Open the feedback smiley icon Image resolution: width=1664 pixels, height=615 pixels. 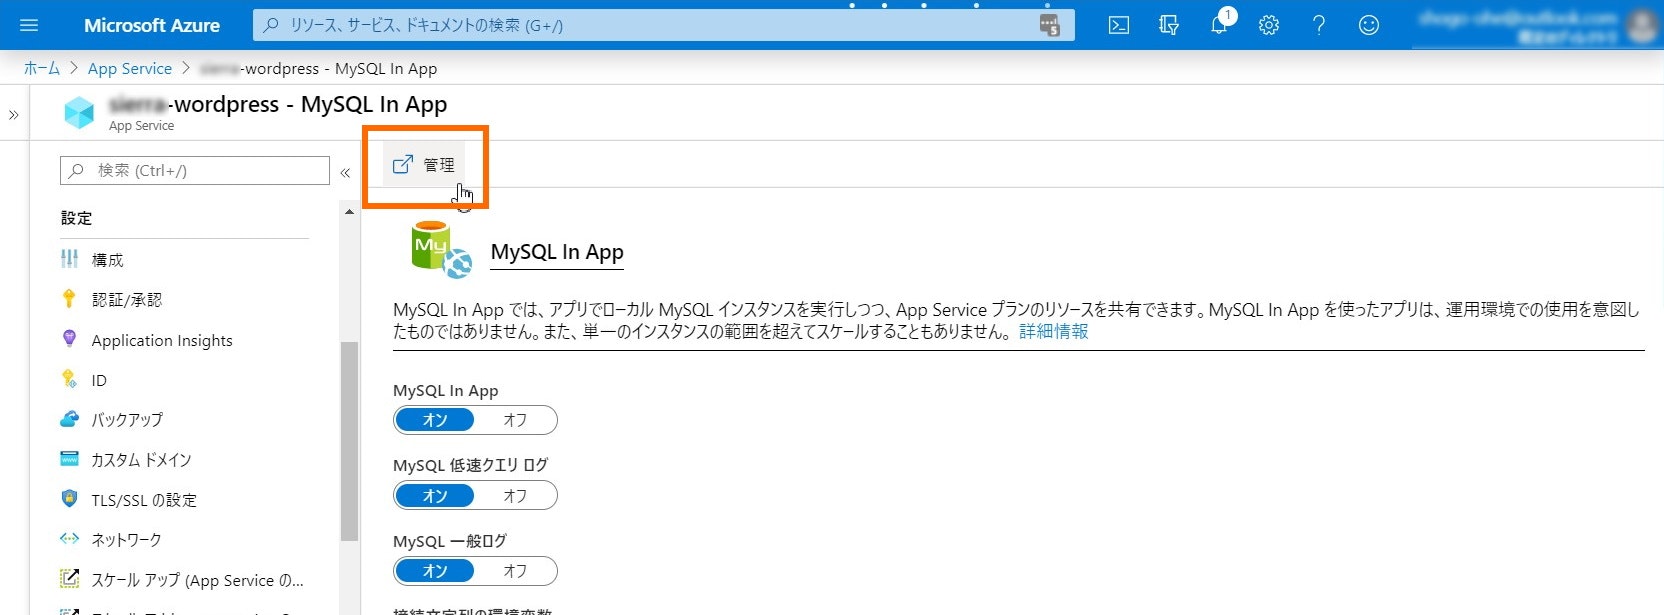coord(1369,25)
